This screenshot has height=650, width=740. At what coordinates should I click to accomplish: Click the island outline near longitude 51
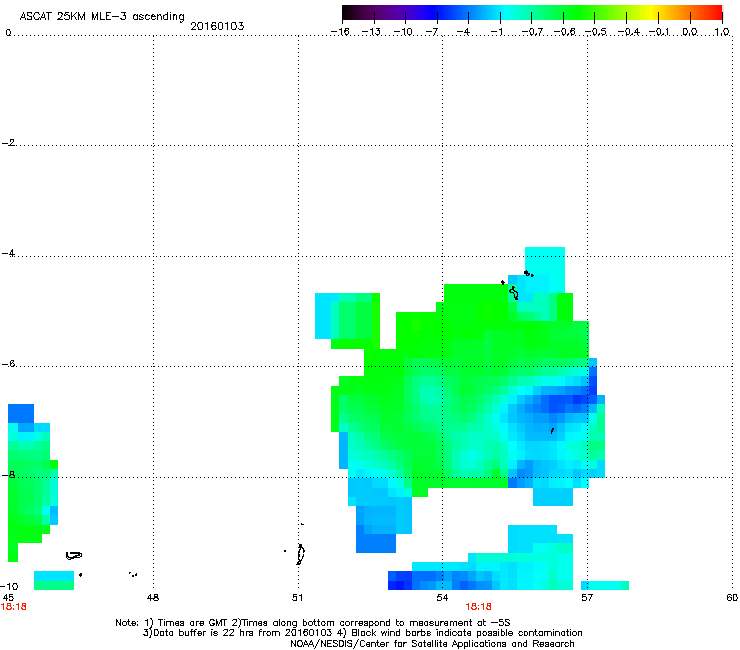click(x=300, y=554)
